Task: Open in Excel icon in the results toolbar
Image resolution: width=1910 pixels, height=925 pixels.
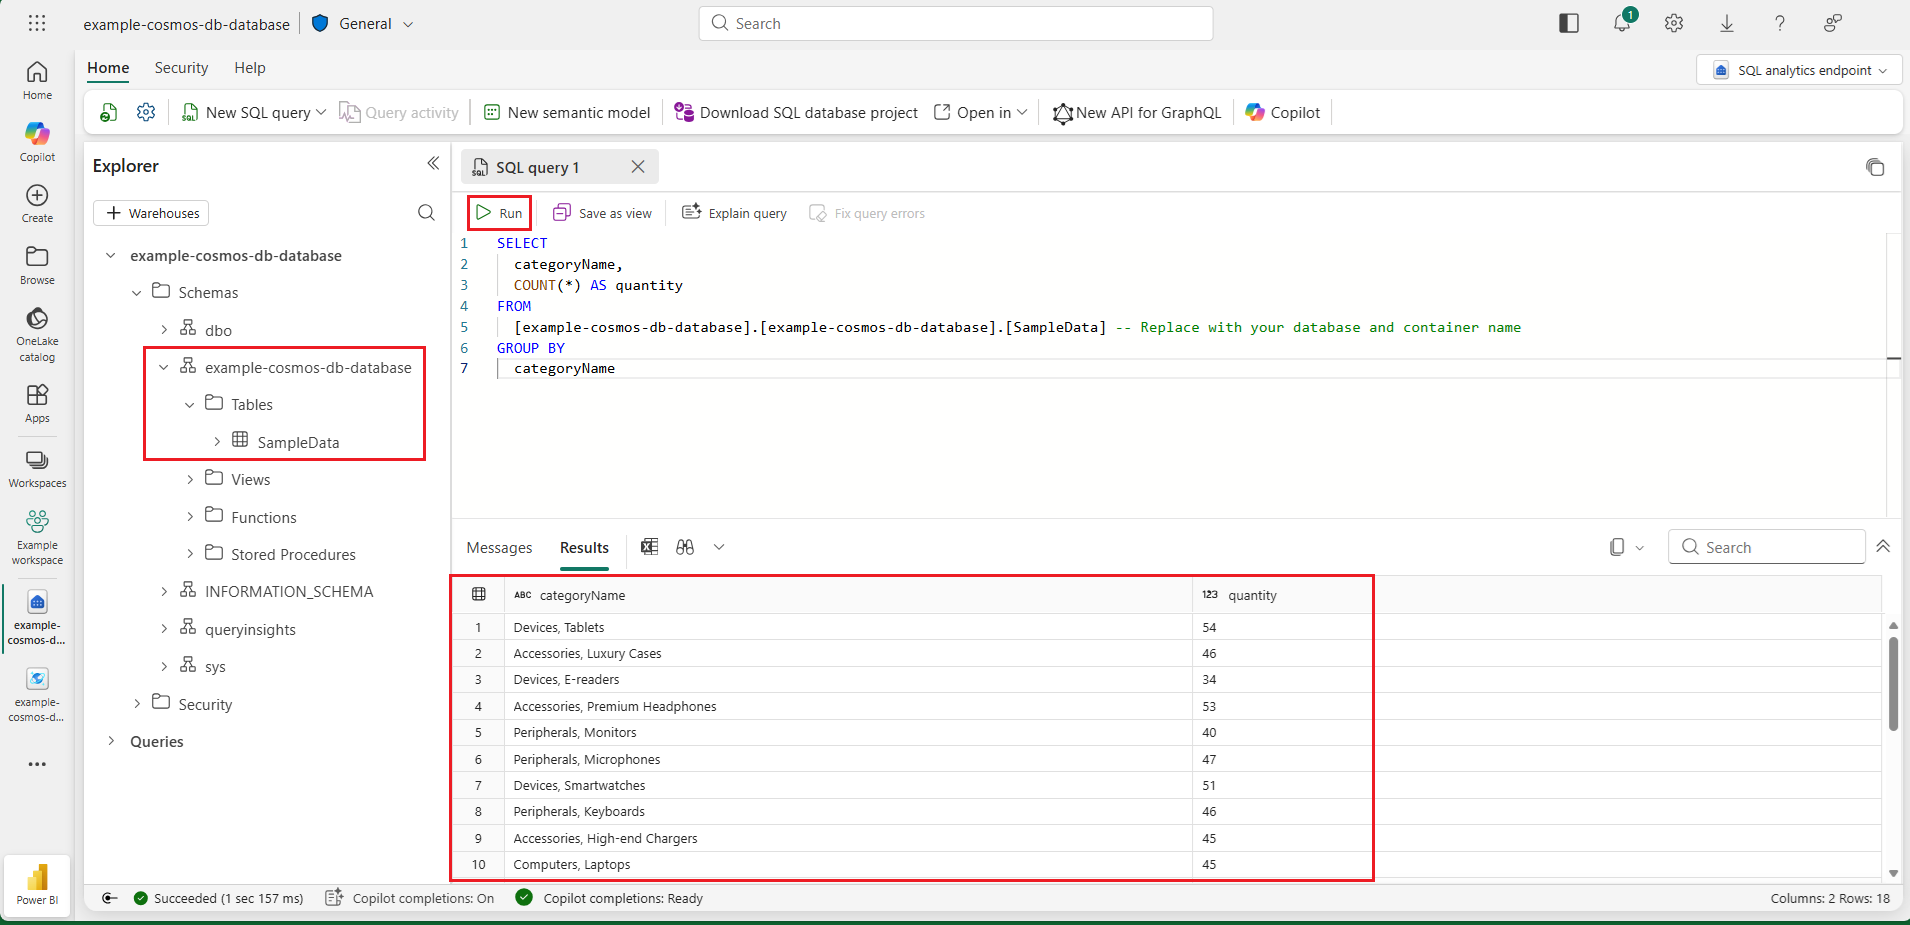Action: (x=650, y=547)
